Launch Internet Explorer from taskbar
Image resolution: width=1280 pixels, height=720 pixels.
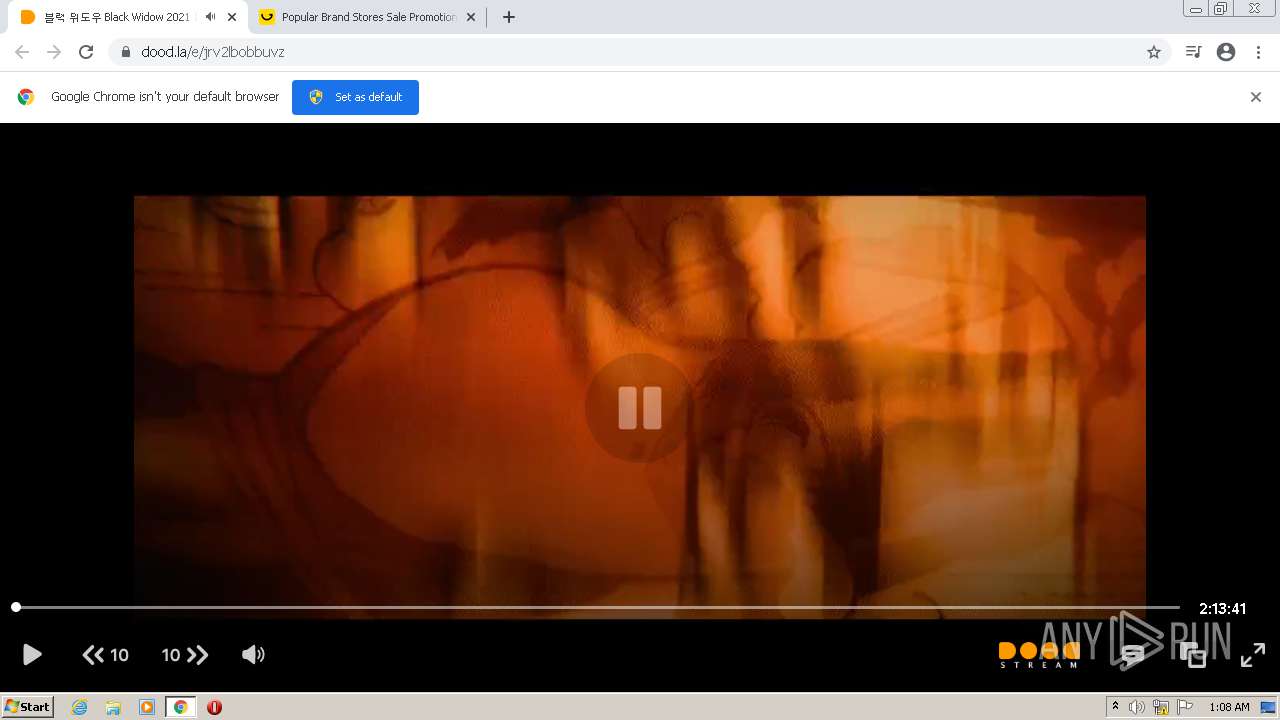tap(80, 707)
